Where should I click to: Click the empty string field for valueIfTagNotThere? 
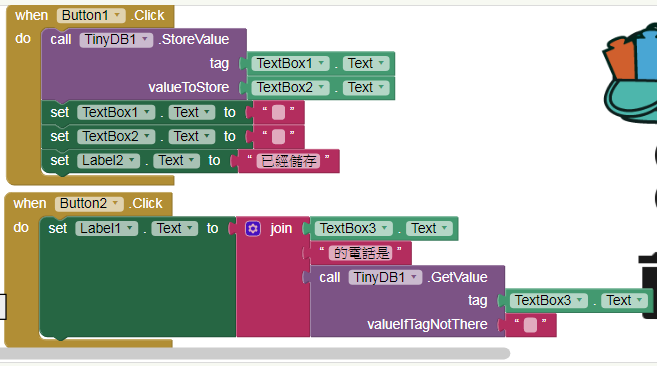530,325
